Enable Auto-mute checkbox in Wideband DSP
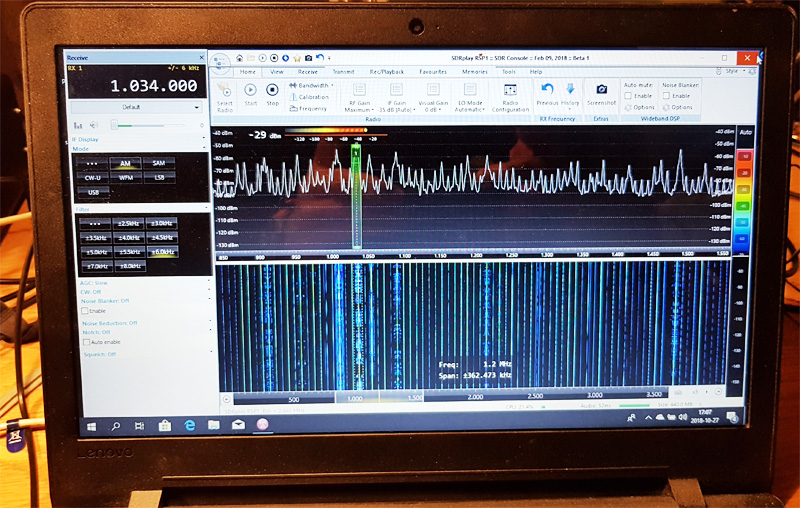The image size is (800, 508). tap(628, 96)
